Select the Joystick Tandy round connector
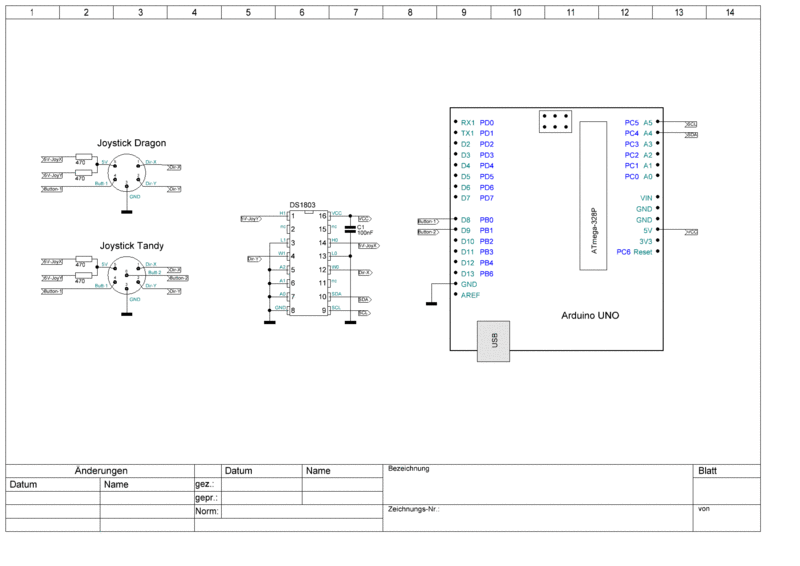Viewport: 800px width, 566px height. [x=127, y=276]
